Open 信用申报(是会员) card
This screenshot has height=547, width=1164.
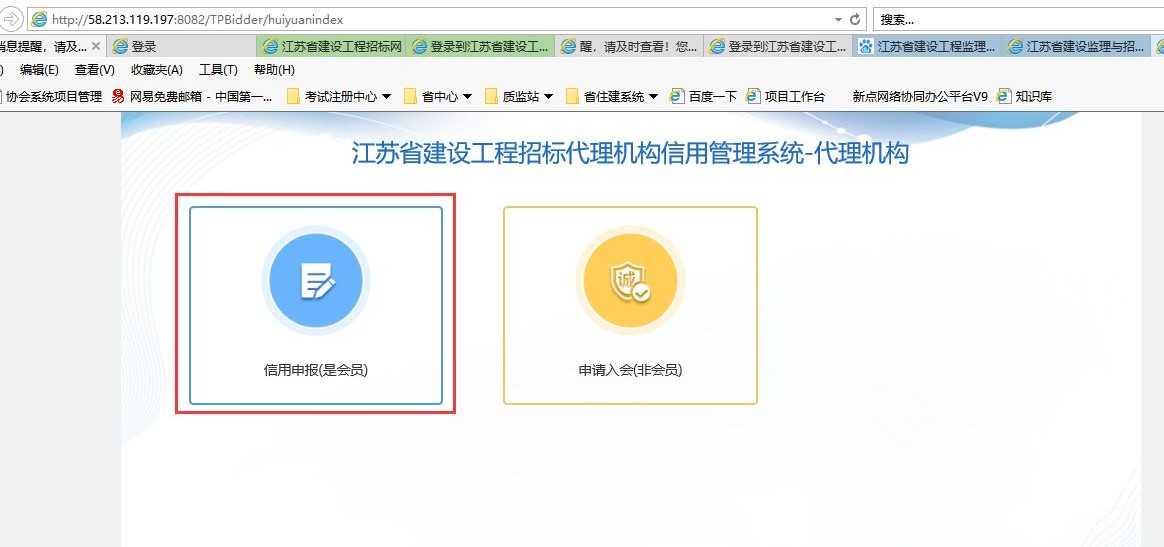[315, 305]
